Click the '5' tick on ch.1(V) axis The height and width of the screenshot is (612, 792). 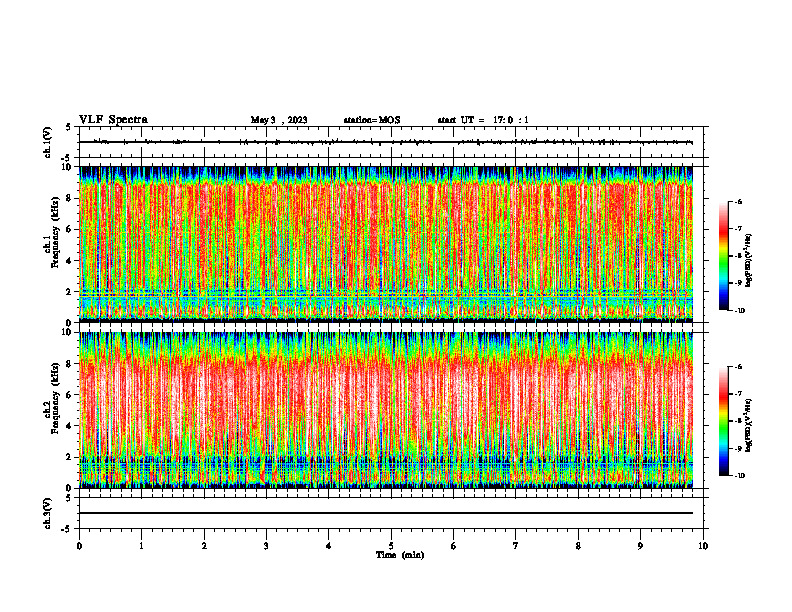(x=69, y=127)
